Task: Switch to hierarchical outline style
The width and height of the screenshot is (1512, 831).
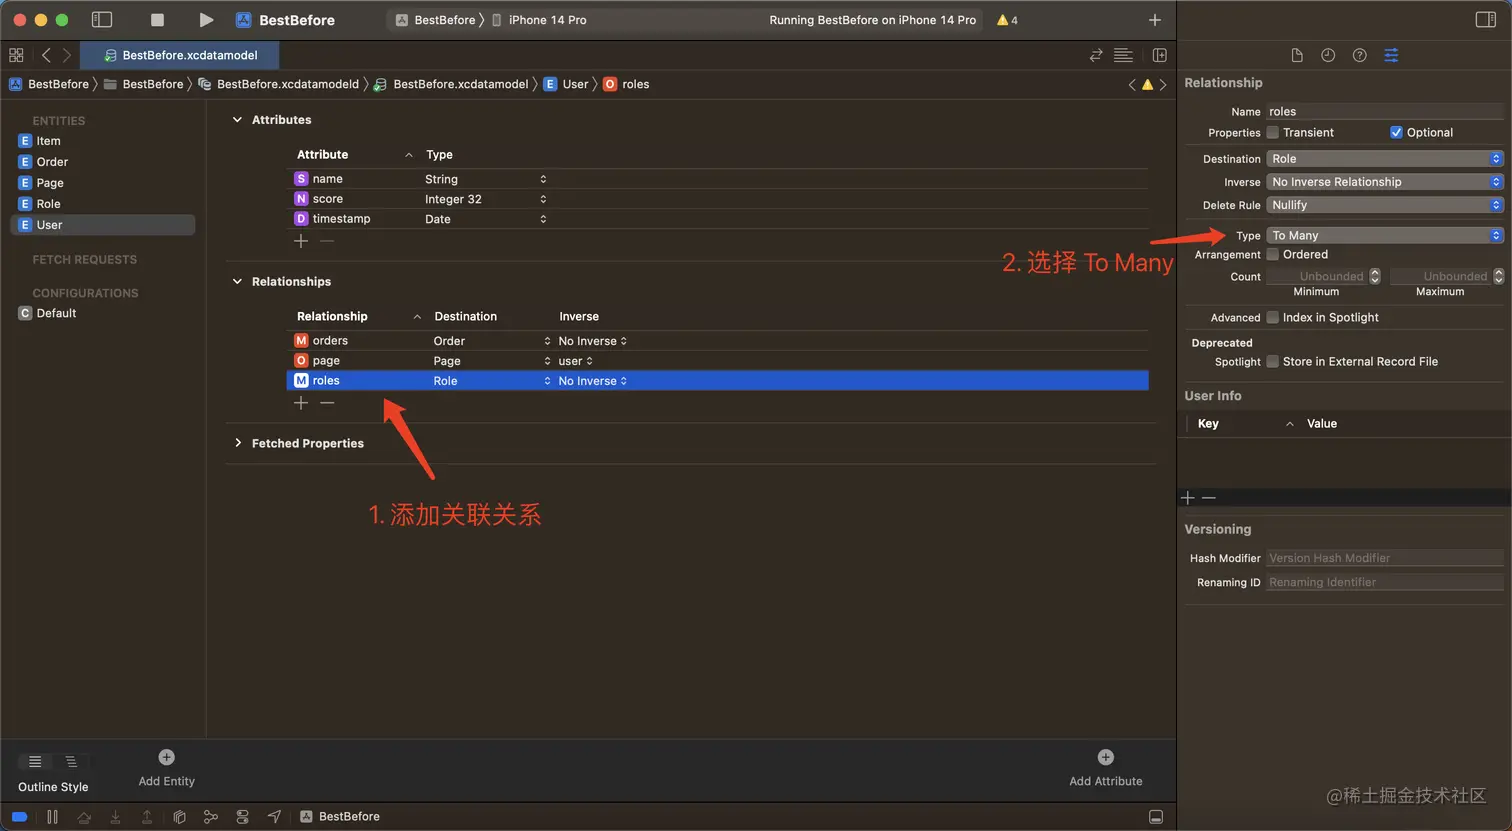Action: pyautogui.click(x=71, y=761)
